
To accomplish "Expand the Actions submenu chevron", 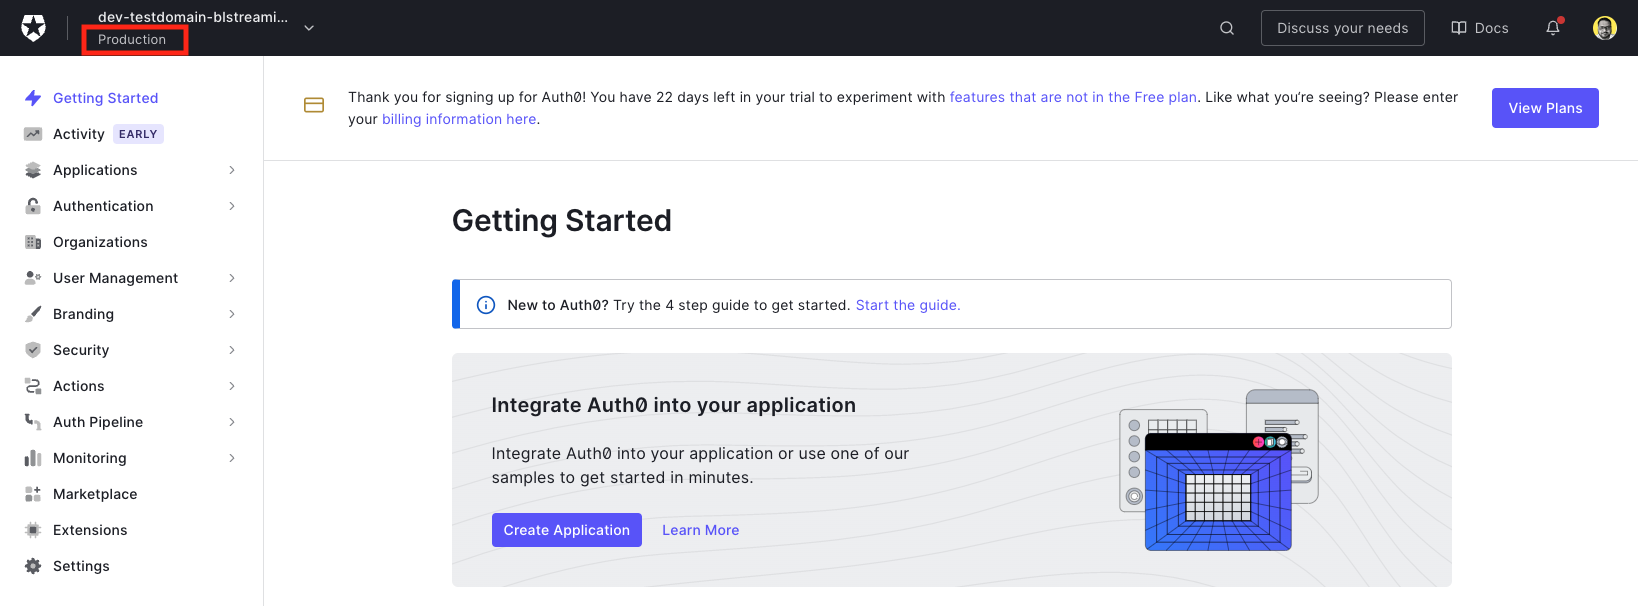I will pos(232,386).
